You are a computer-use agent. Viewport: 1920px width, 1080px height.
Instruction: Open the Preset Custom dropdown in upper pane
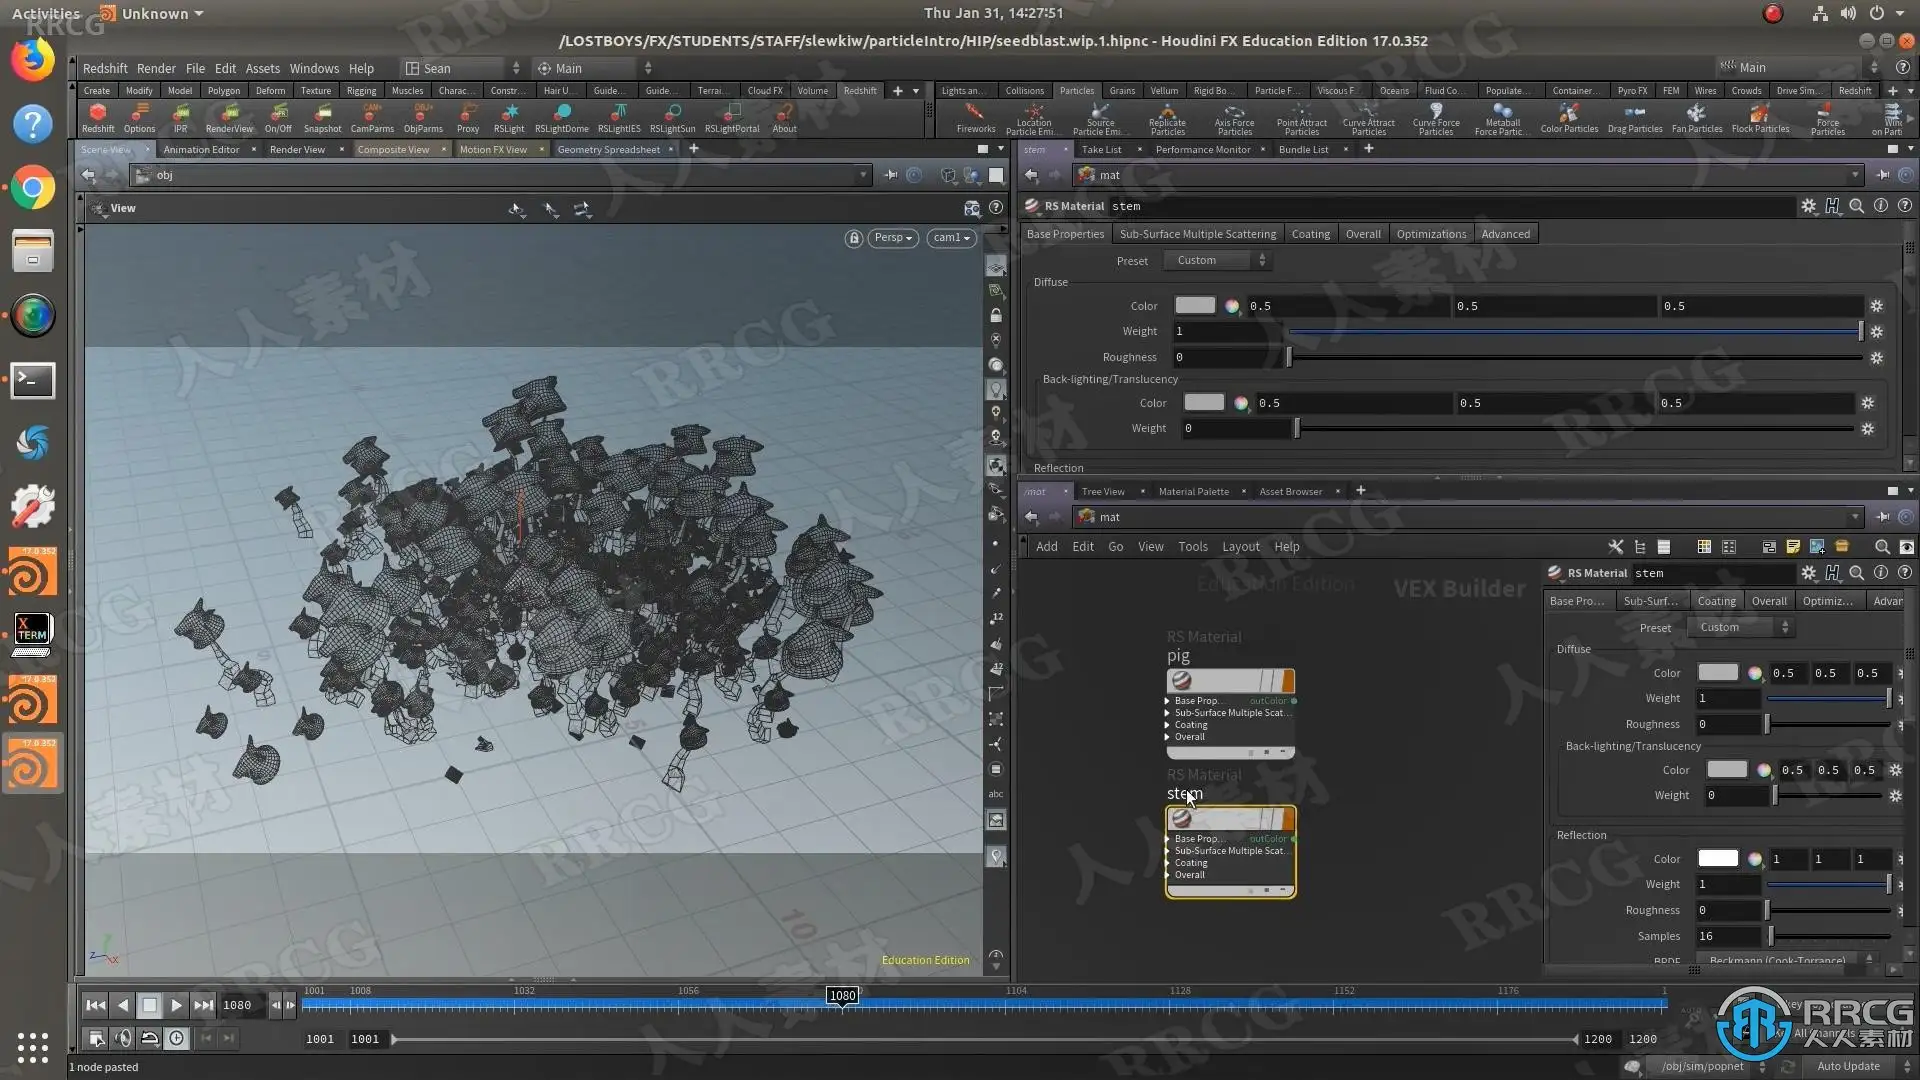point(1217,260)
